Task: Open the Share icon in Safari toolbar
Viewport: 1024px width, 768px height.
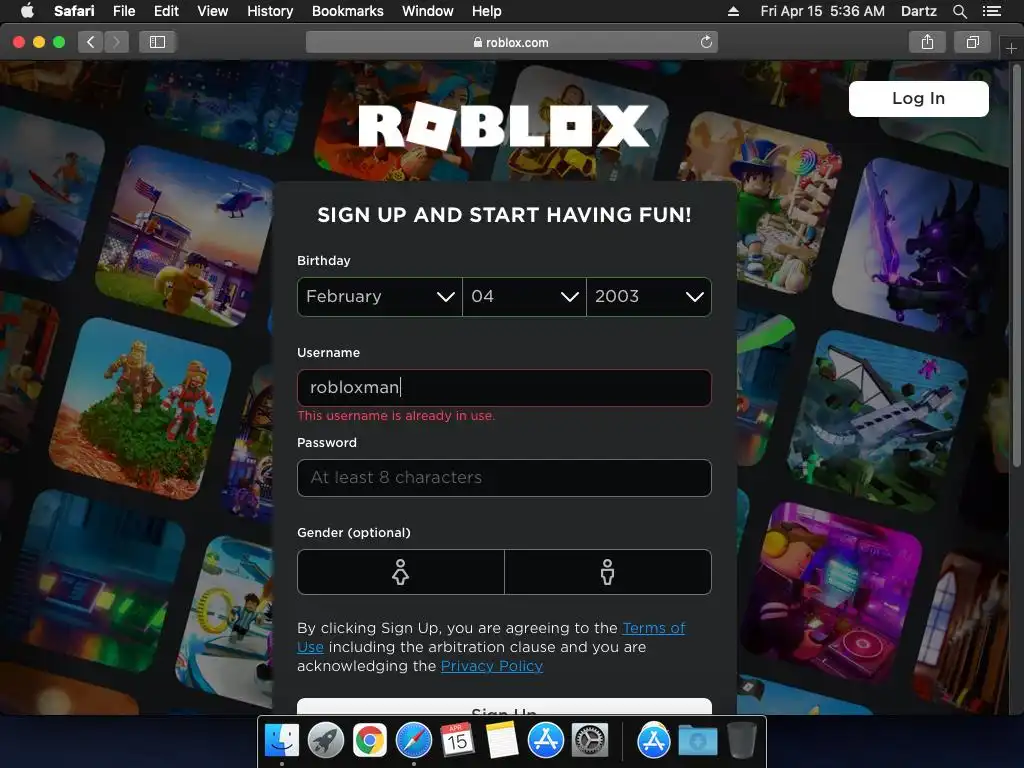Action: (927, 42)
